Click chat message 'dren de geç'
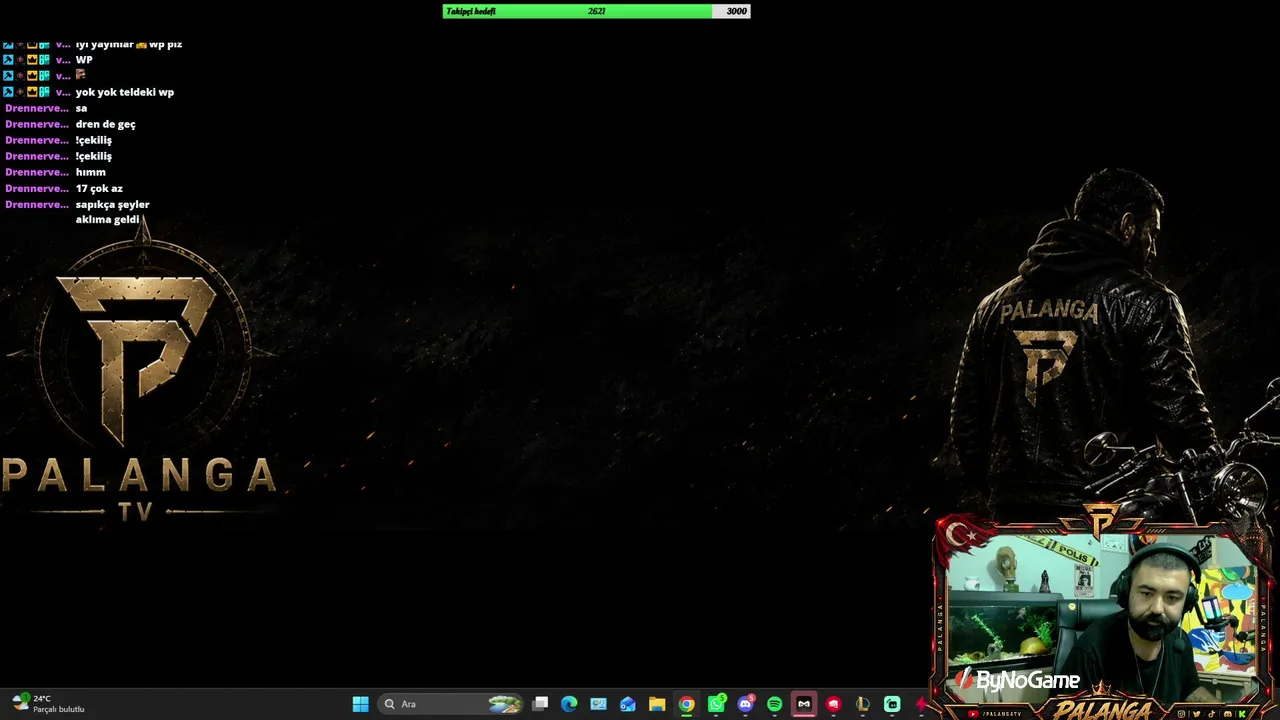The height and width of the screenshot is (720, 1280). (105, 124)
